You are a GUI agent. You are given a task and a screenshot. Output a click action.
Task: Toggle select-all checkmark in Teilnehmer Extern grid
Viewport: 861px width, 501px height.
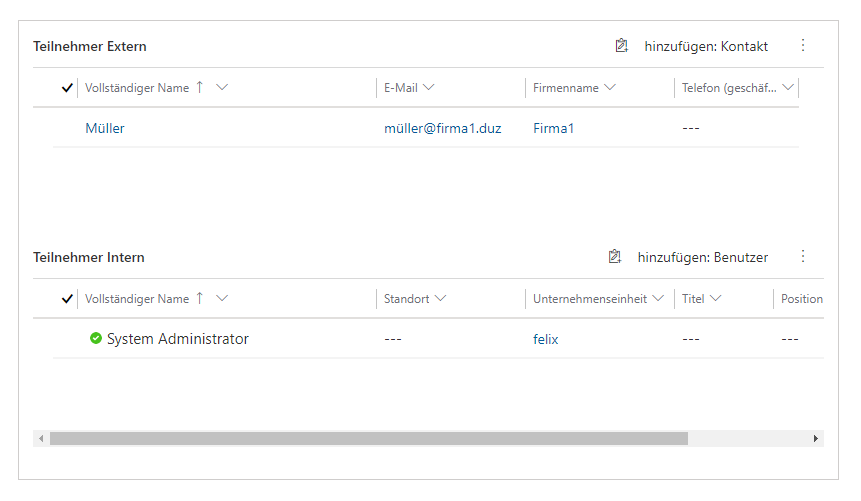67,88
